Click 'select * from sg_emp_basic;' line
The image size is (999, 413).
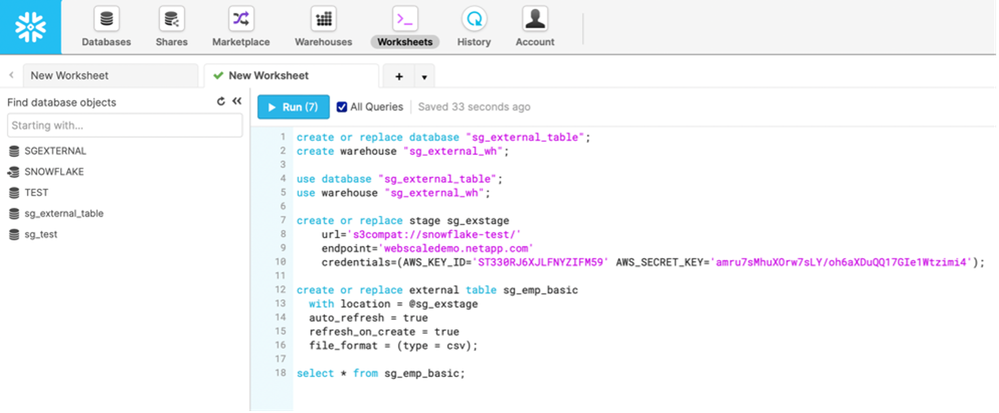point(381,373)
